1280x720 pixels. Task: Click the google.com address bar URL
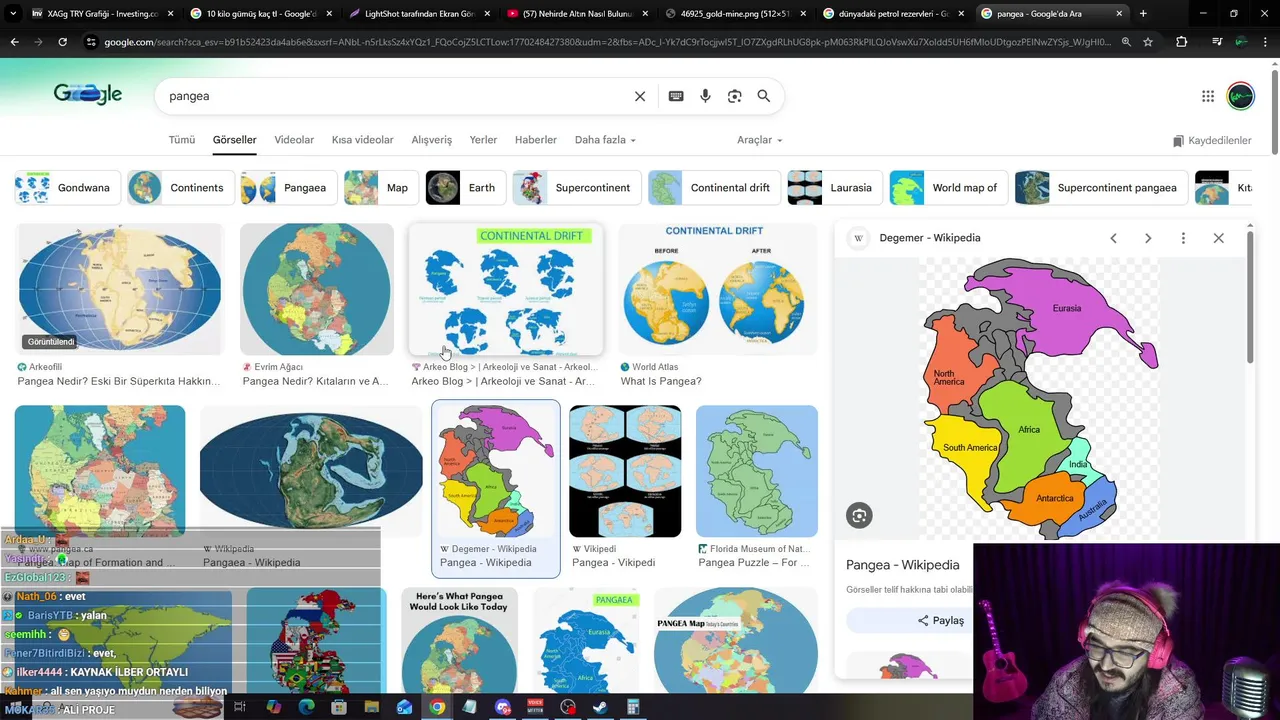pyautogui.click(x=606, y=42)
